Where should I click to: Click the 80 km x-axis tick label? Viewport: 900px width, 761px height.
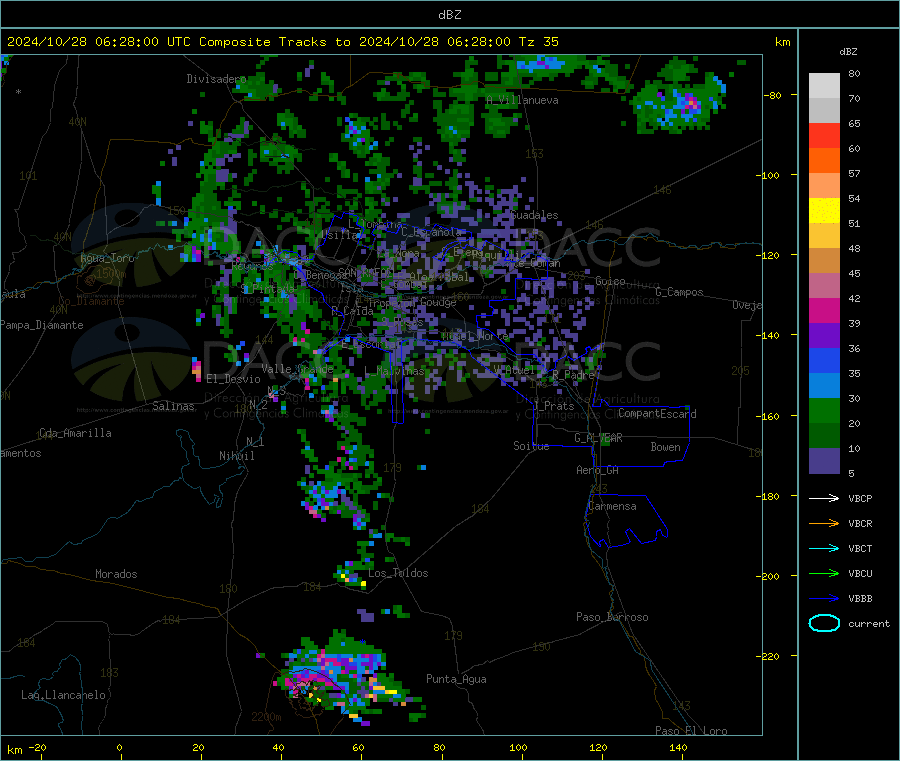(x=439, y=747)
